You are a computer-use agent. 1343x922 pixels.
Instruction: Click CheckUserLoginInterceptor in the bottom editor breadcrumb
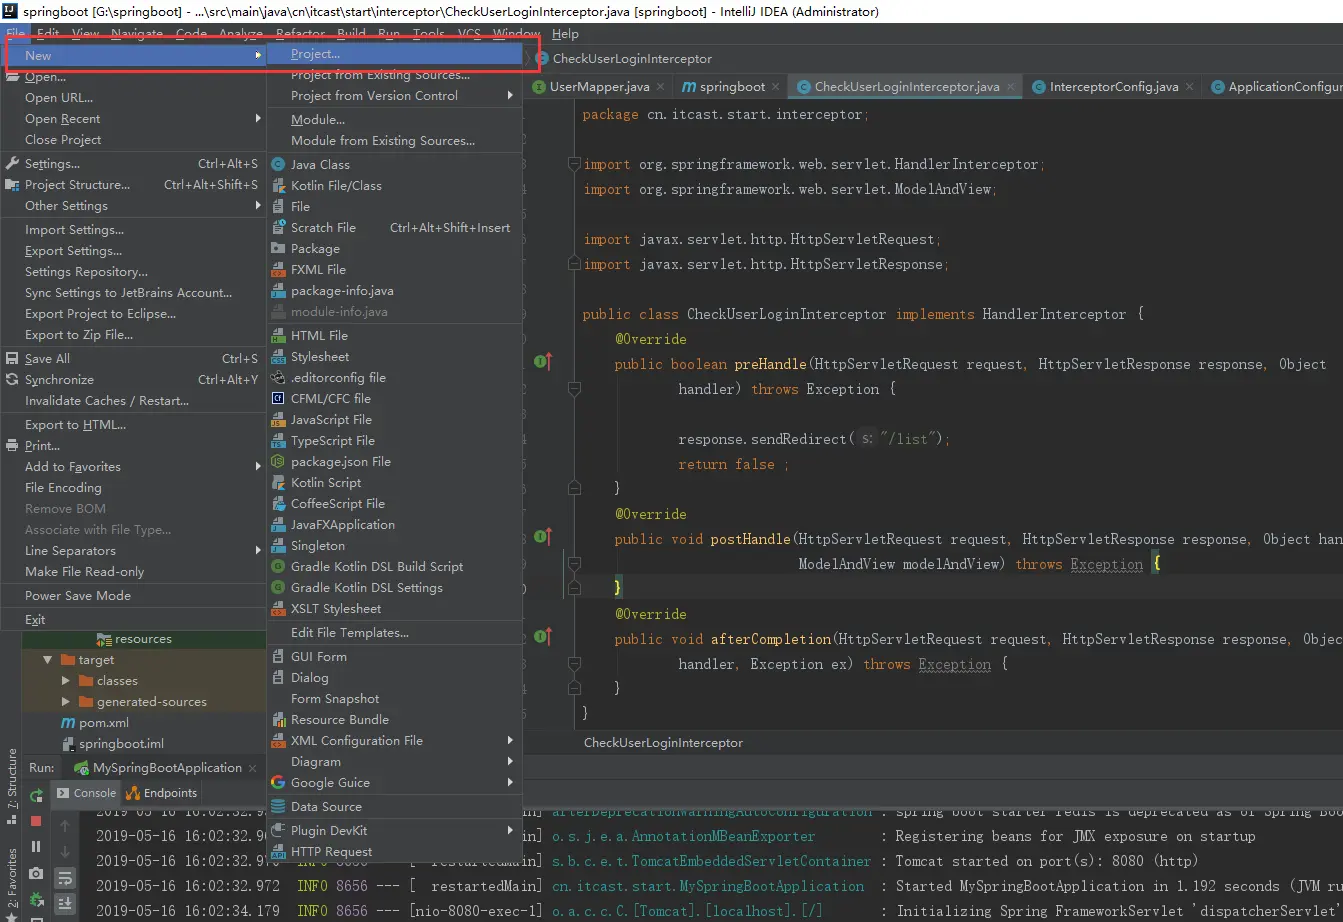tap(663, 743)
